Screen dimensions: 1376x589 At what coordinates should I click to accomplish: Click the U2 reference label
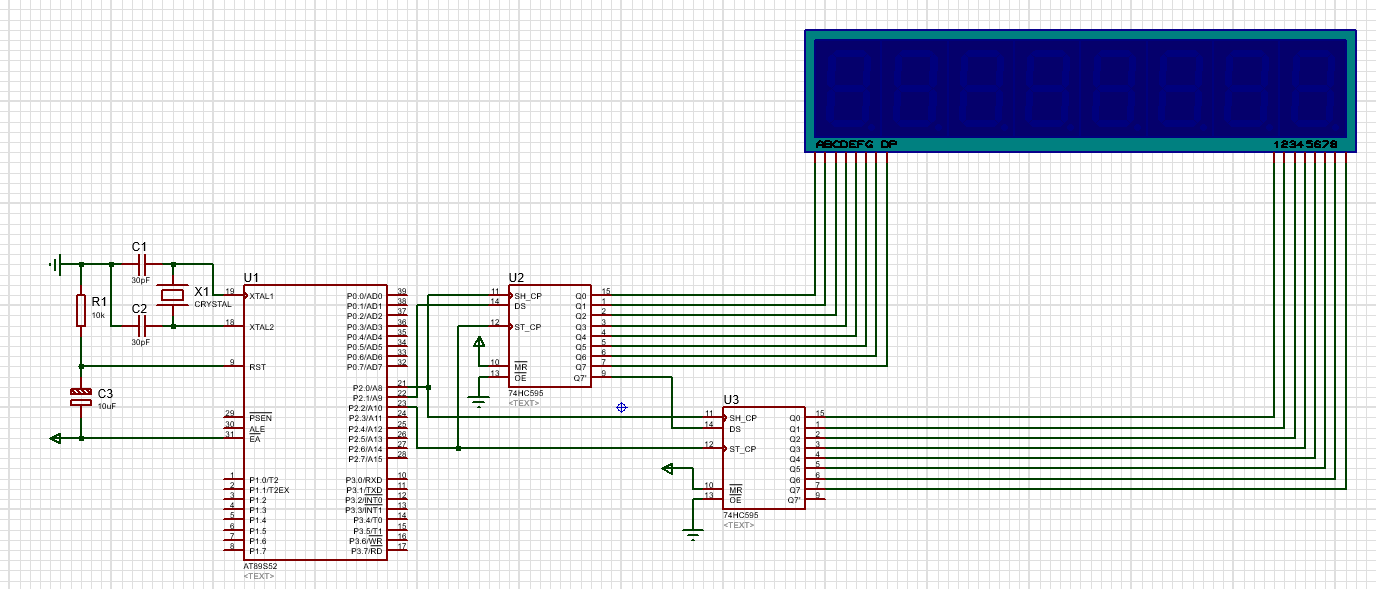[x=516, y=277]
